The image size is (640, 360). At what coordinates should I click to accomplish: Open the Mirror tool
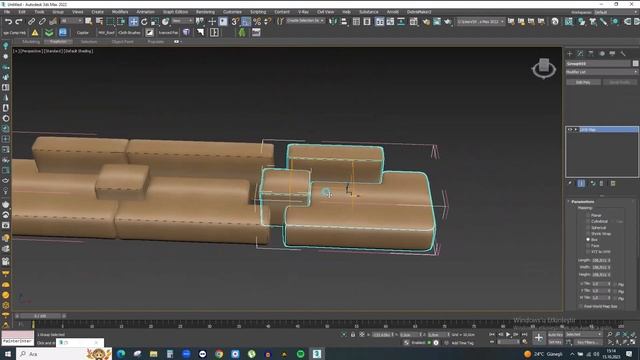[x=333, y=21]
